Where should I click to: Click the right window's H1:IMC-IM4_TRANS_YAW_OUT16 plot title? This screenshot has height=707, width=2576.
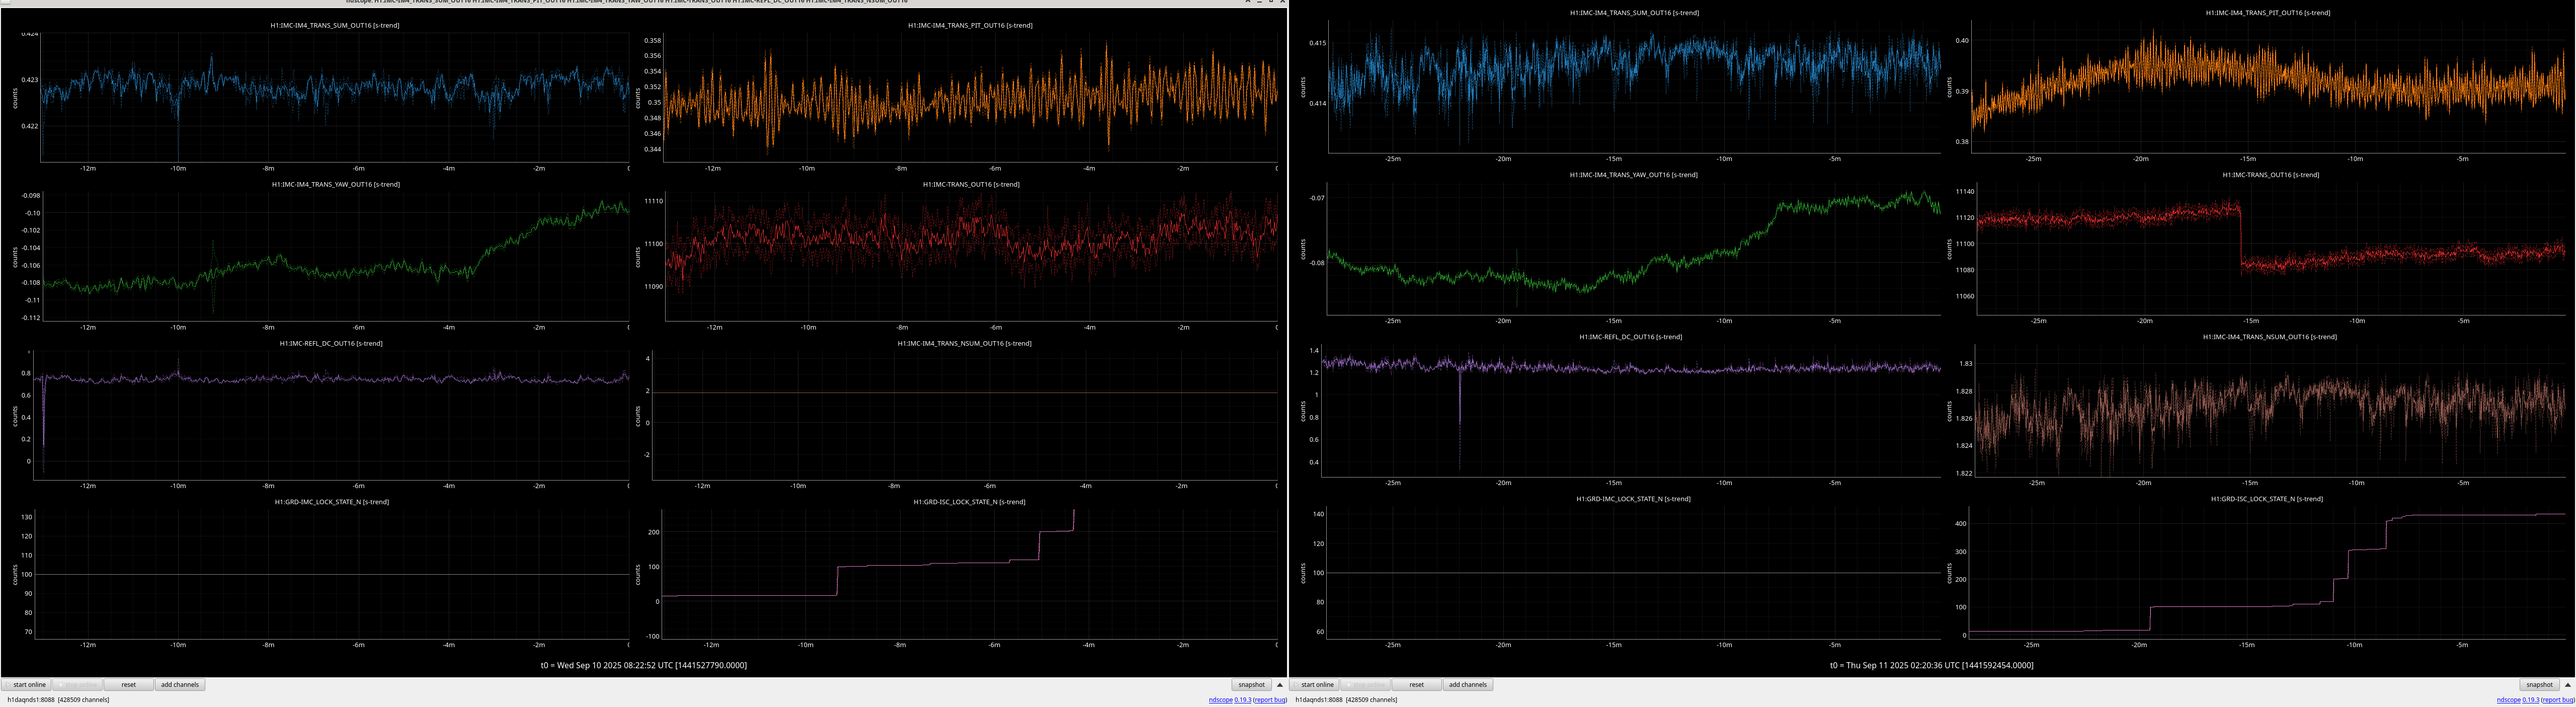click(x=1634, y=175)
